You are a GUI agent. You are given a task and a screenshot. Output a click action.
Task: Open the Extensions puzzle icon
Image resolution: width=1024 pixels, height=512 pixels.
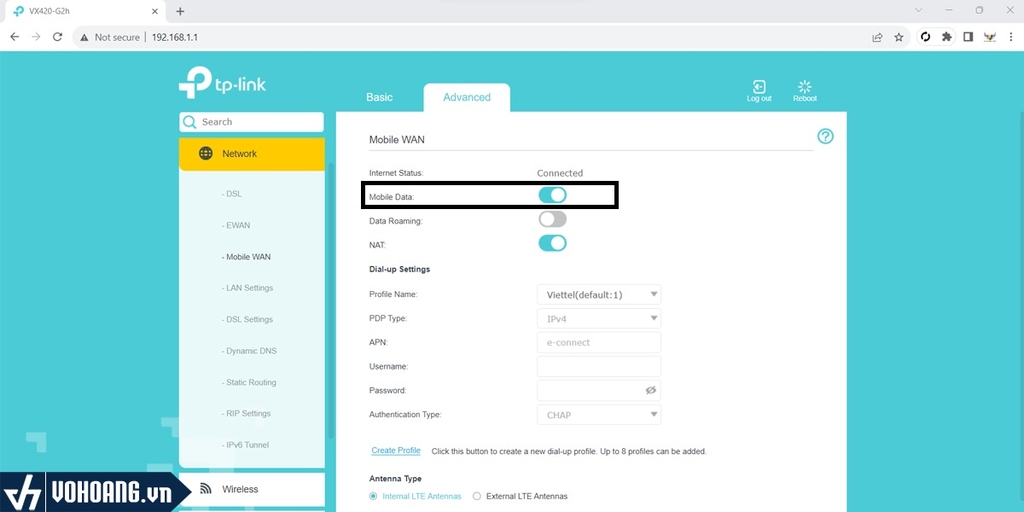point(946,37)
